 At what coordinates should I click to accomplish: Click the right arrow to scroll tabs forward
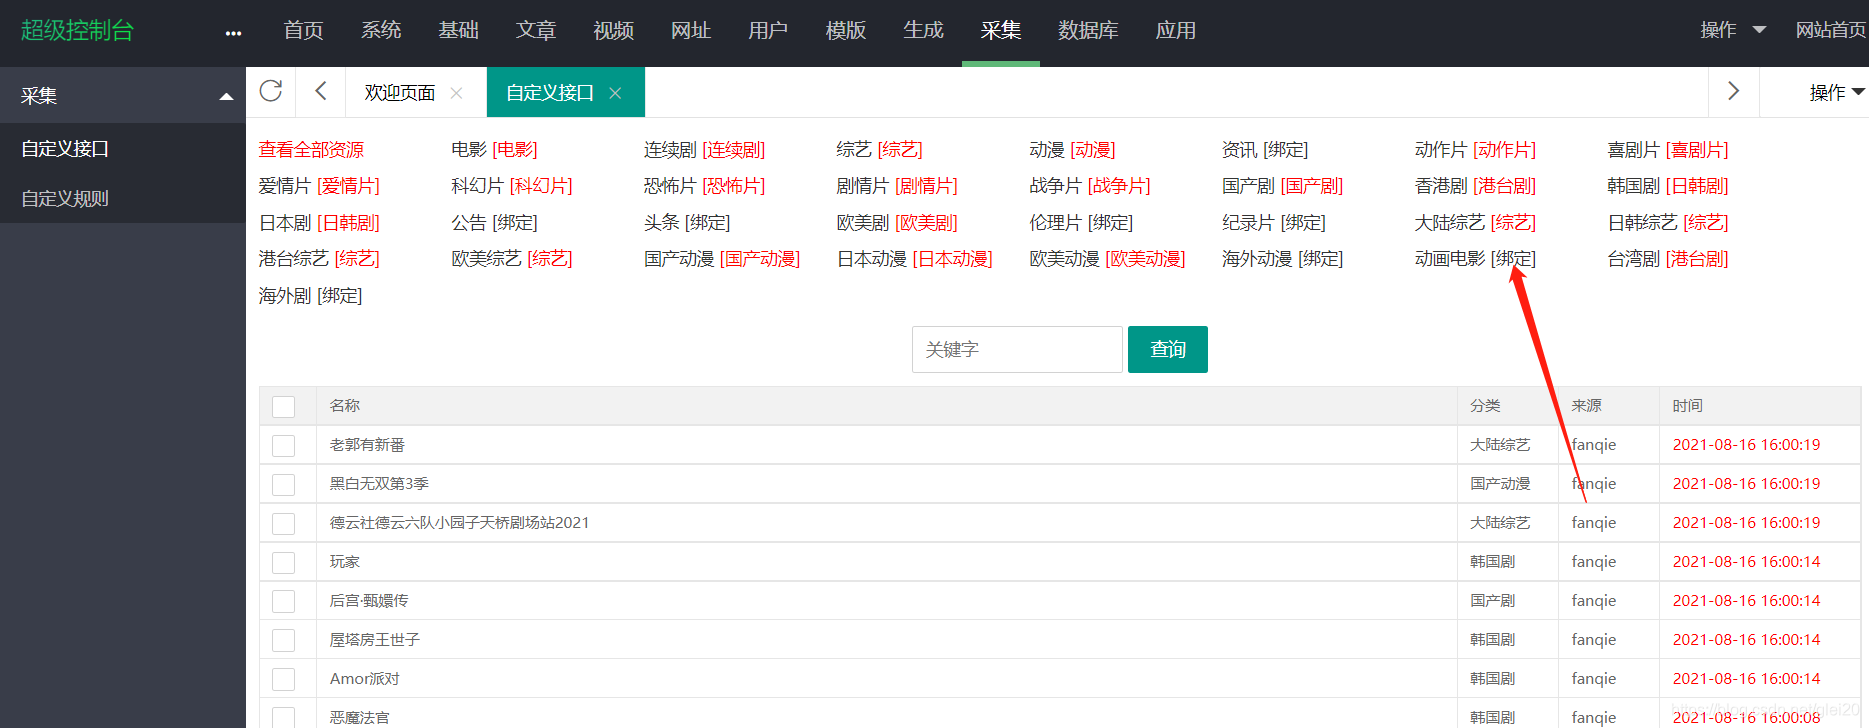point(1733,92)
